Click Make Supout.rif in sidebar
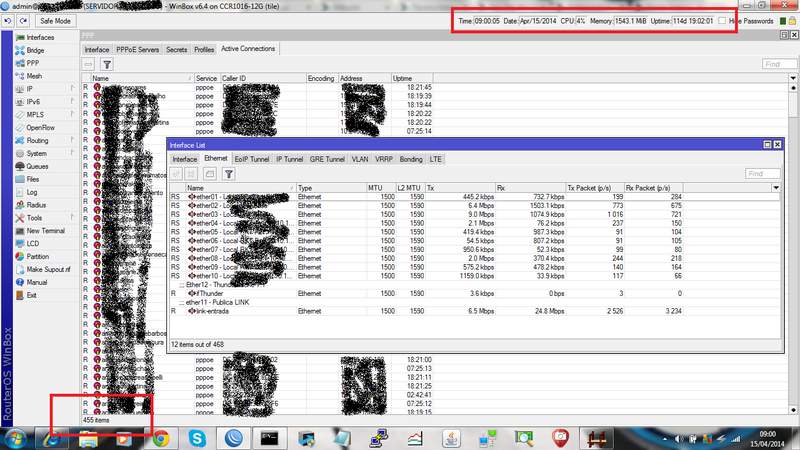This screenshot has height=450, width=800. (x=48, y=269)
